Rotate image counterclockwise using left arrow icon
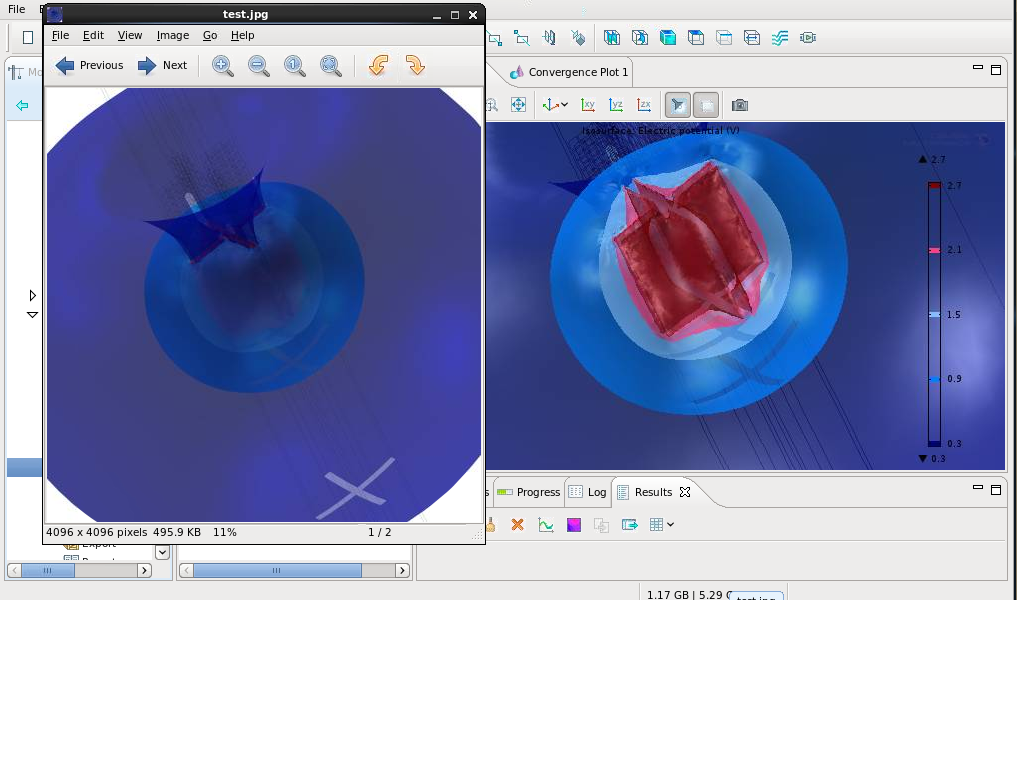Viewport: 1024px width, 768px height. coord(378,66)
